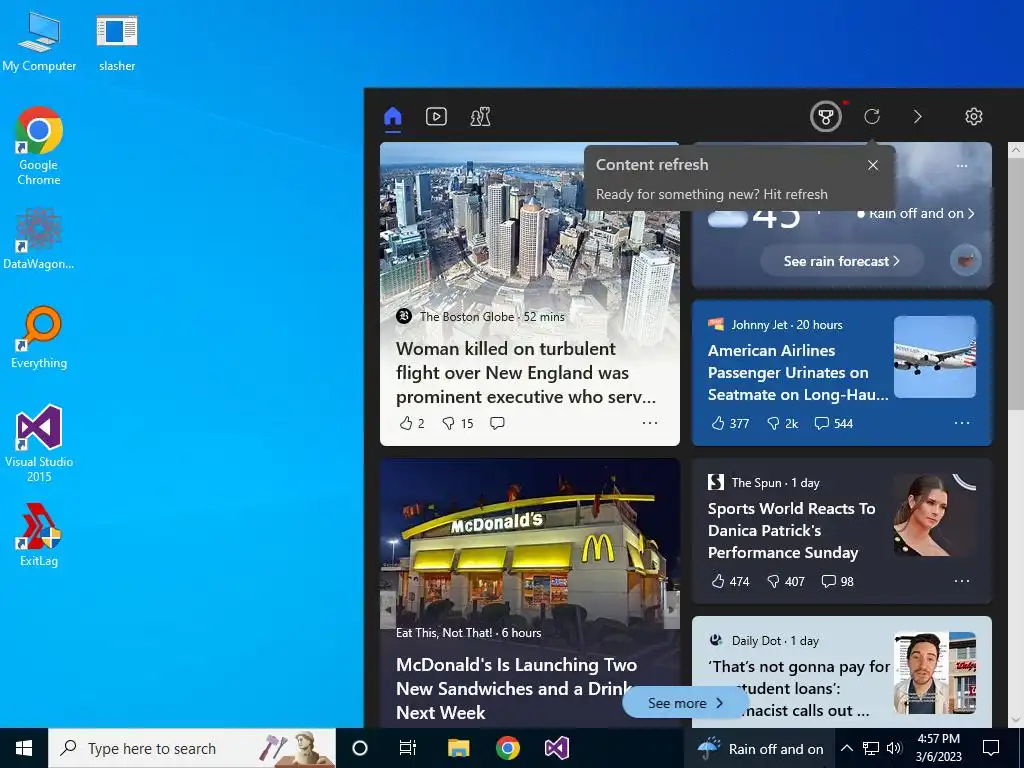This screenshot has width=1024, height=768.
Task: Open File Explorer from taskbar
Action: pyautogui.click(x=458, y=748)
